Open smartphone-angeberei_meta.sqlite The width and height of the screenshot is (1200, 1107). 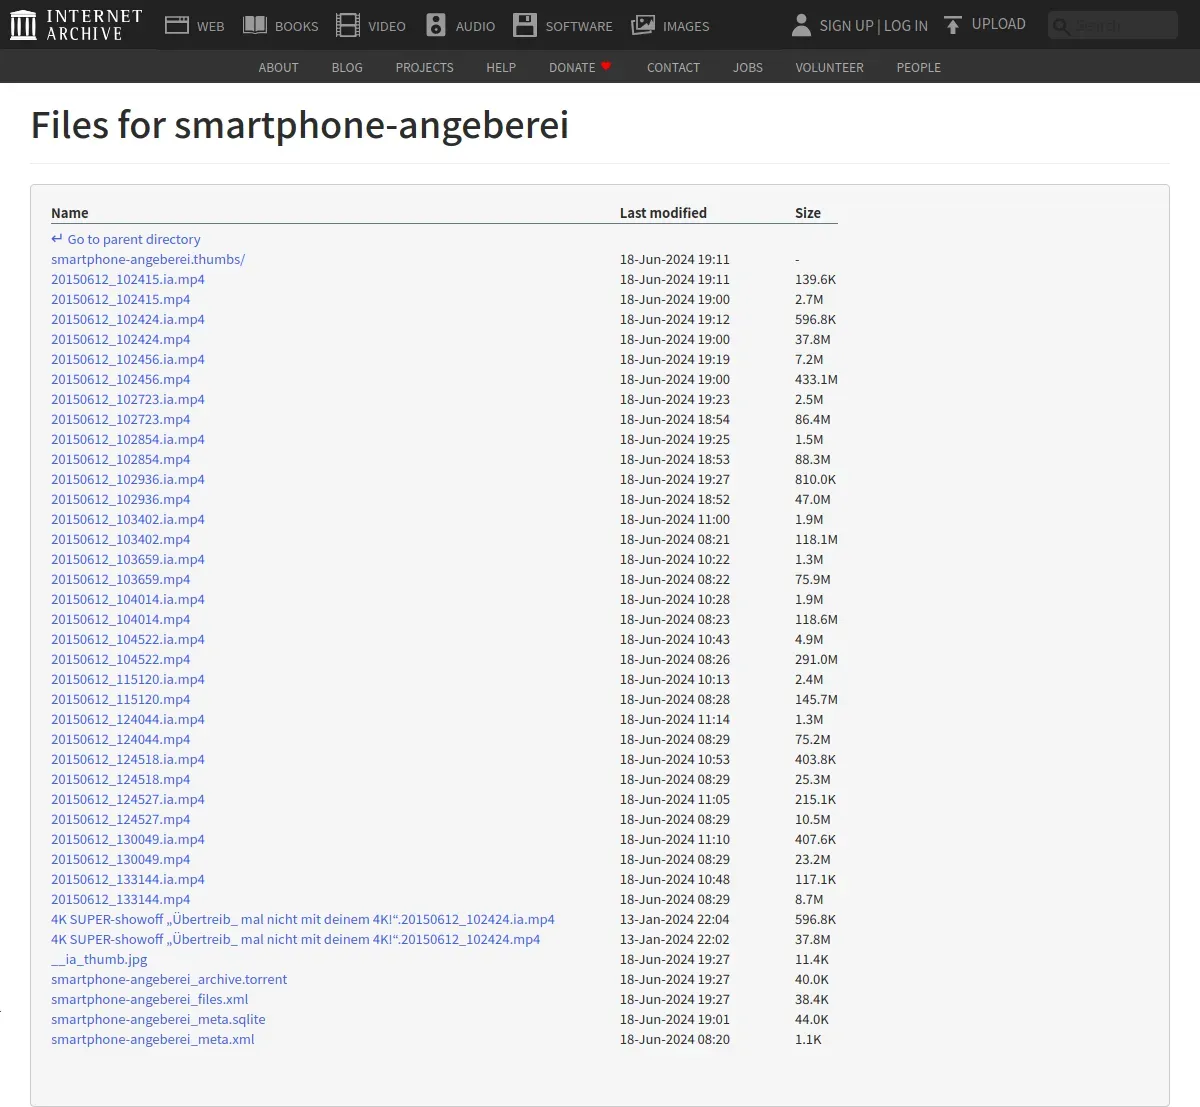coord(158,1019)
